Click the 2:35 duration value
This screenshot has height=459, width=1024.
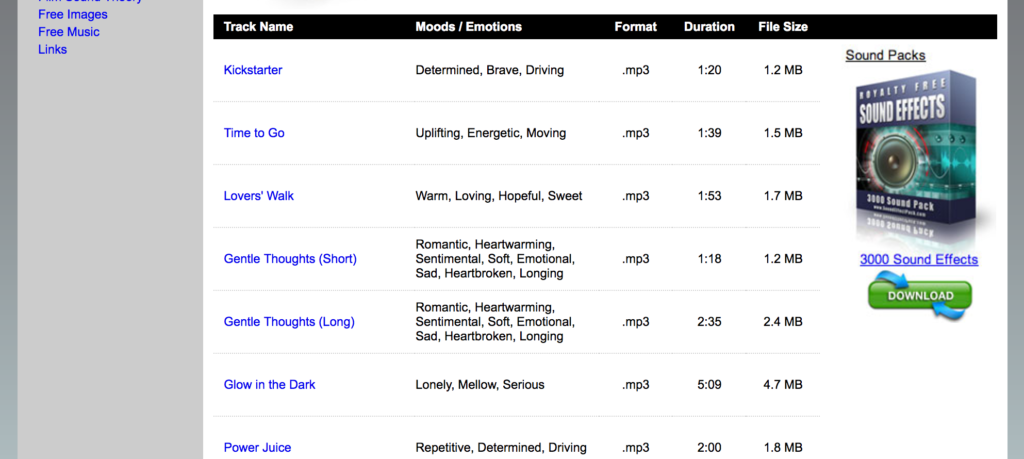pyautogui.click(x=709, y=322)
